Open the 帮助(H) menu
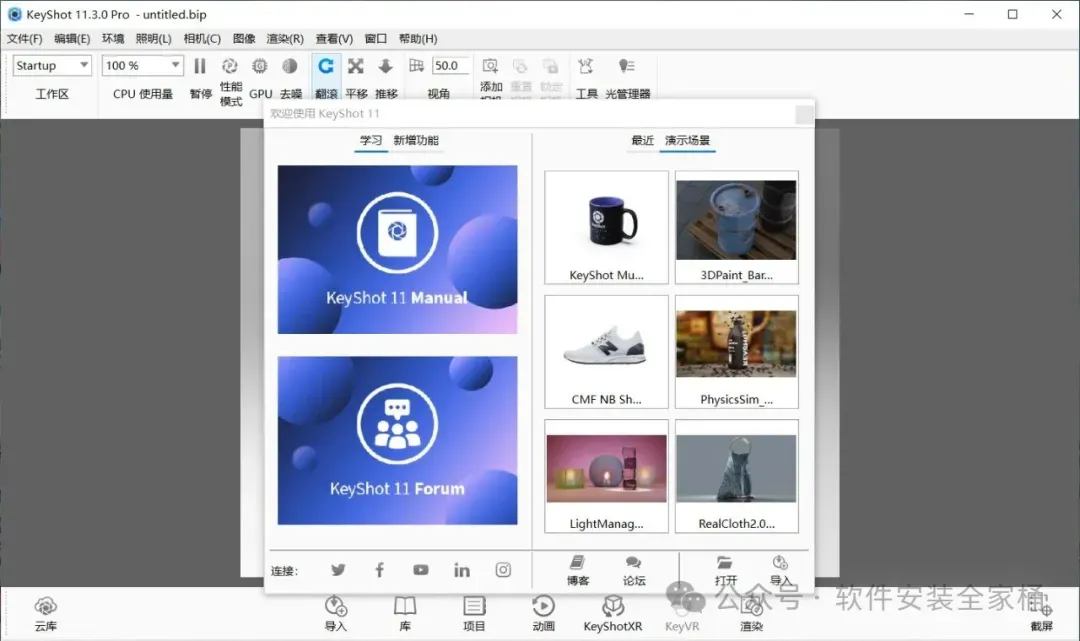Screen dimensions: 1080x641 point(417,39)
